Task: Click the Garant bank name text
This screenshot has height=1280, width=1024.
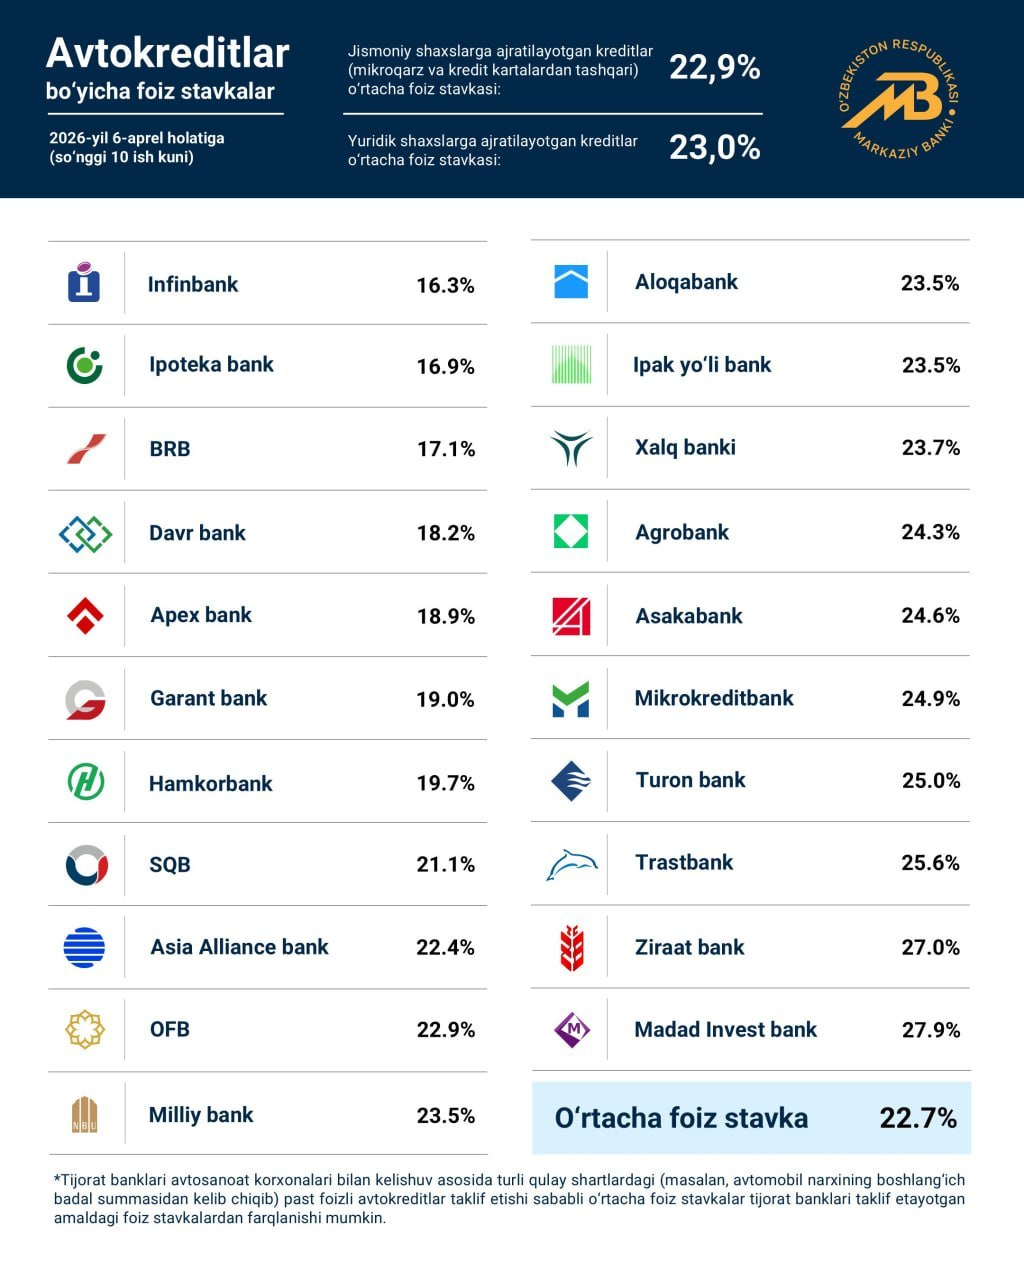Action: pos(208,698)
